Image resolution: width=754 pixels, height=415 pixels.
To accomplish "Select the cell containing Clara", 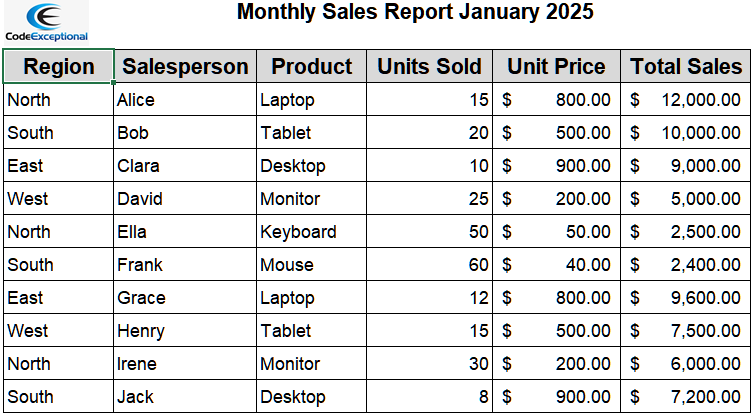I will (185, 166).
